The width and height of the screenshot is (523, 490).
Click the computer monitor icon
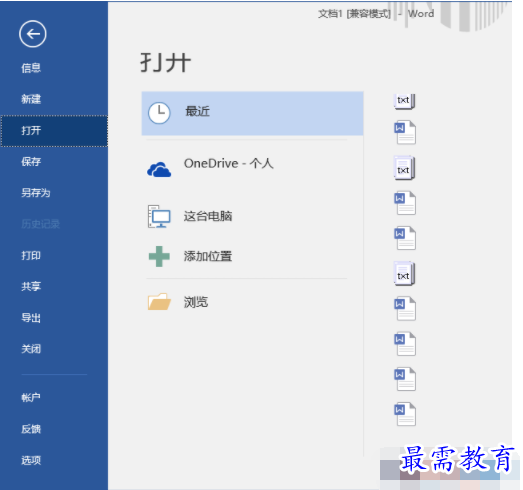[x=159, y=216]
